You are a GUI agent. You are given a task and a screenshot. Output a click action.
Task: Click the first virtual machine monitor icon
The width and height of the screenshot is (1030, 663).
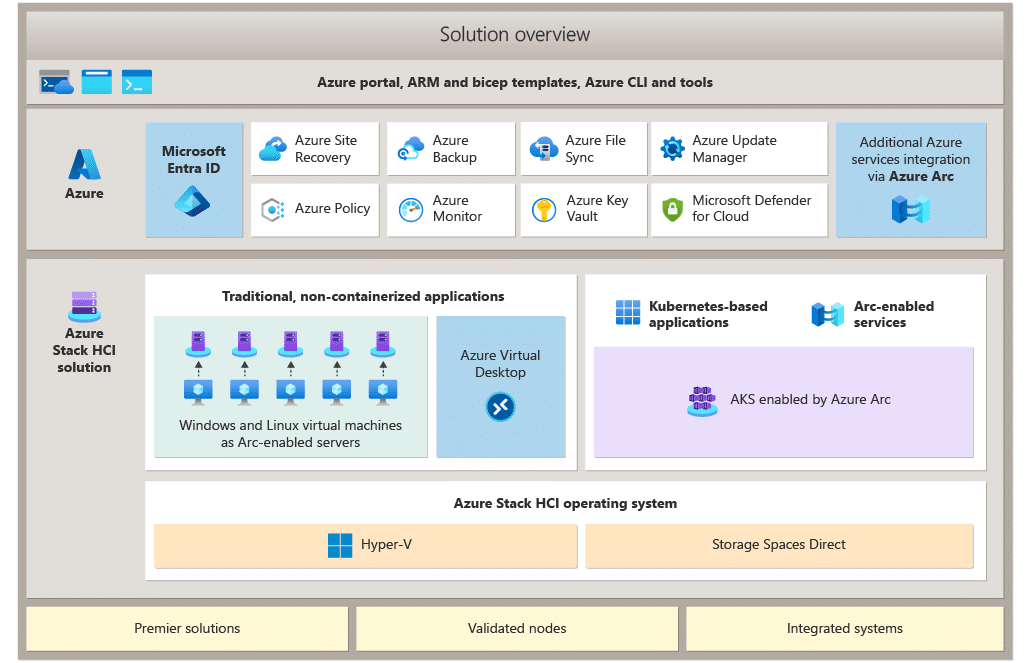click(198, 391)
